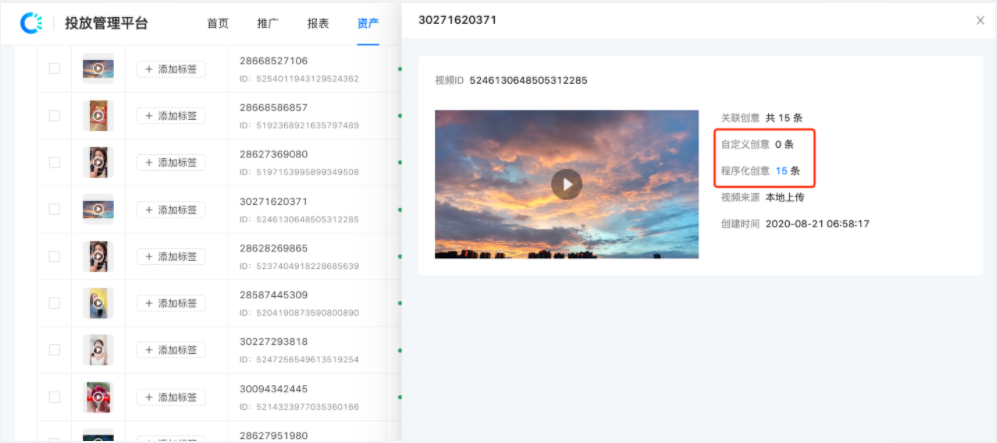This screenshot has height=443, width=997.
Task: Click 添加标签 for row 28668586857
Action: pos(171,116)
